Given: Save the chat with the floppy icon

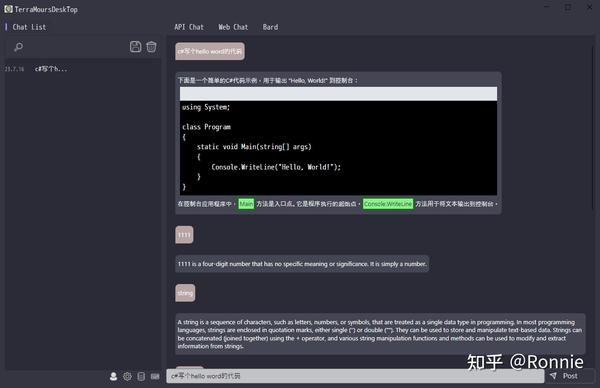Looking at the screenshot, I should [x=135, y=47].
